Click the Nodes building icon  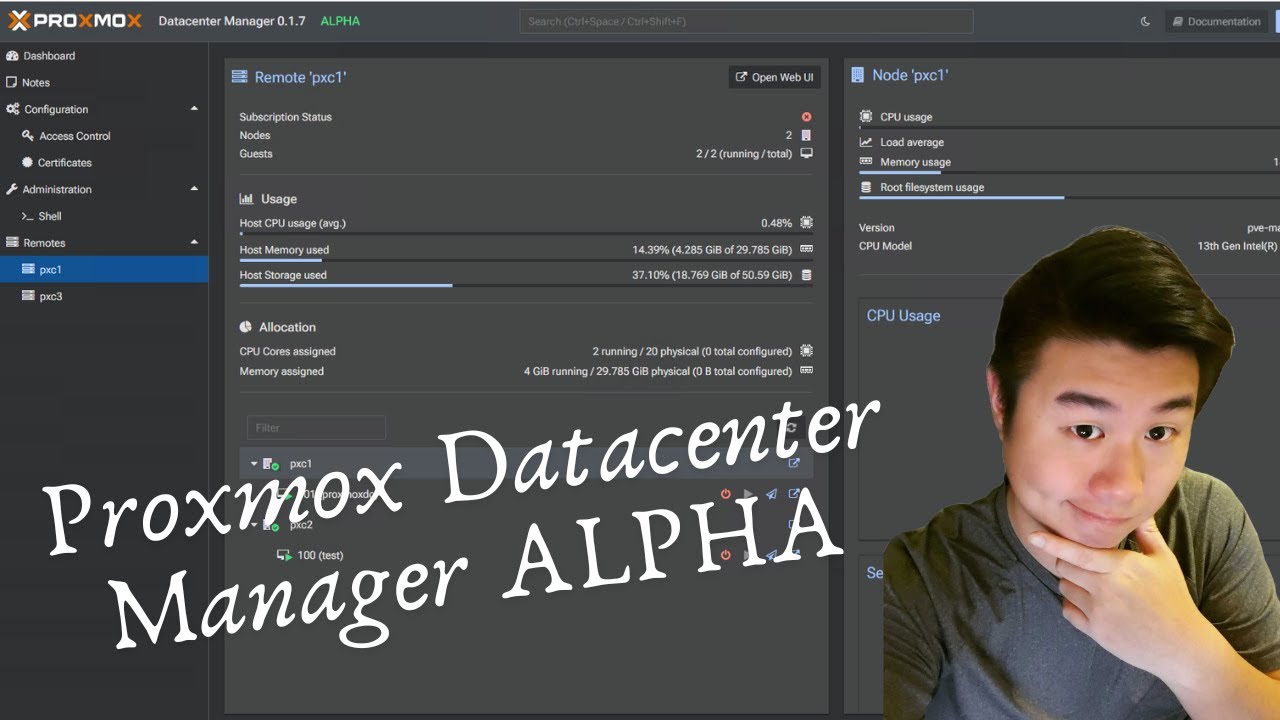point(806,135)
